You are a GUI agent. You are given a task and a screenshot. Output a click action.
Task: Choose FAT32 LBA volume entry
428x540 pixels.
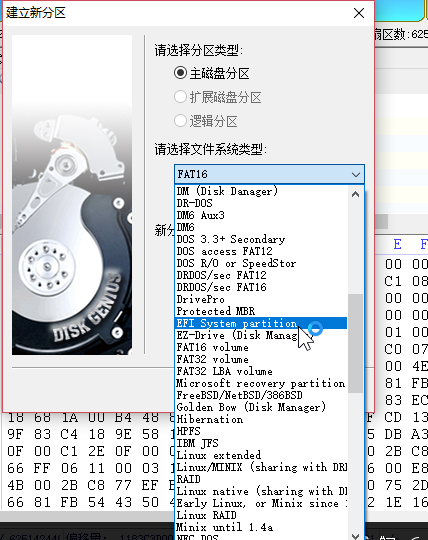(261, 371)
